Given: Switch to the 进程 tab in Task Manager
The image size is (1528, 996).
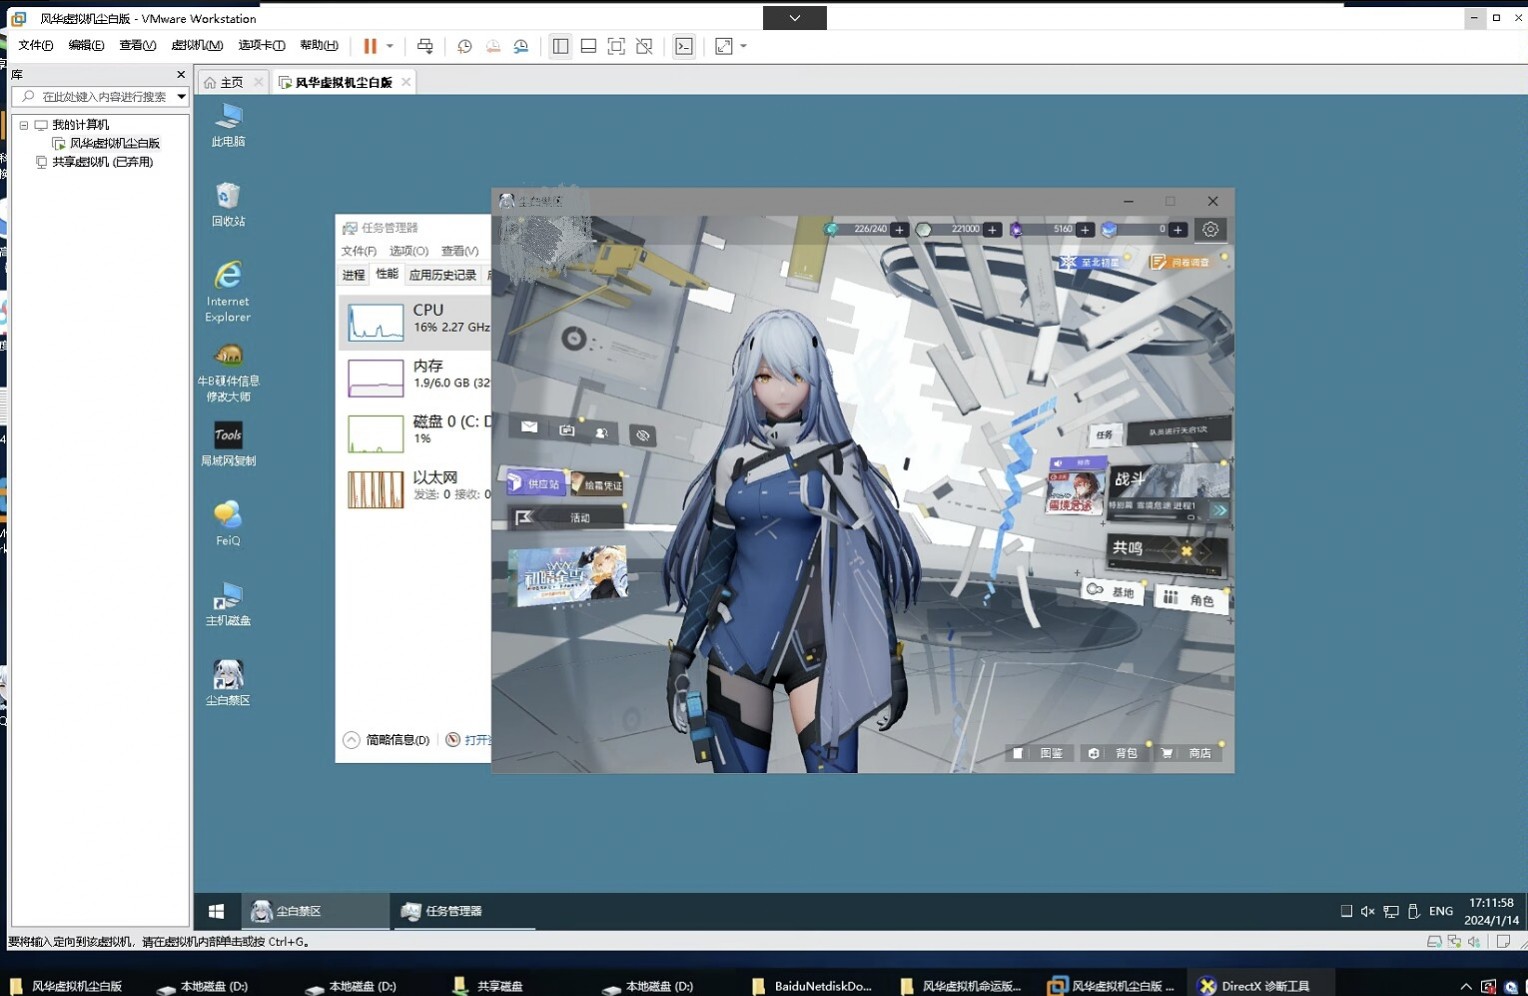Looking at the screenshot, I should point(354,275).
